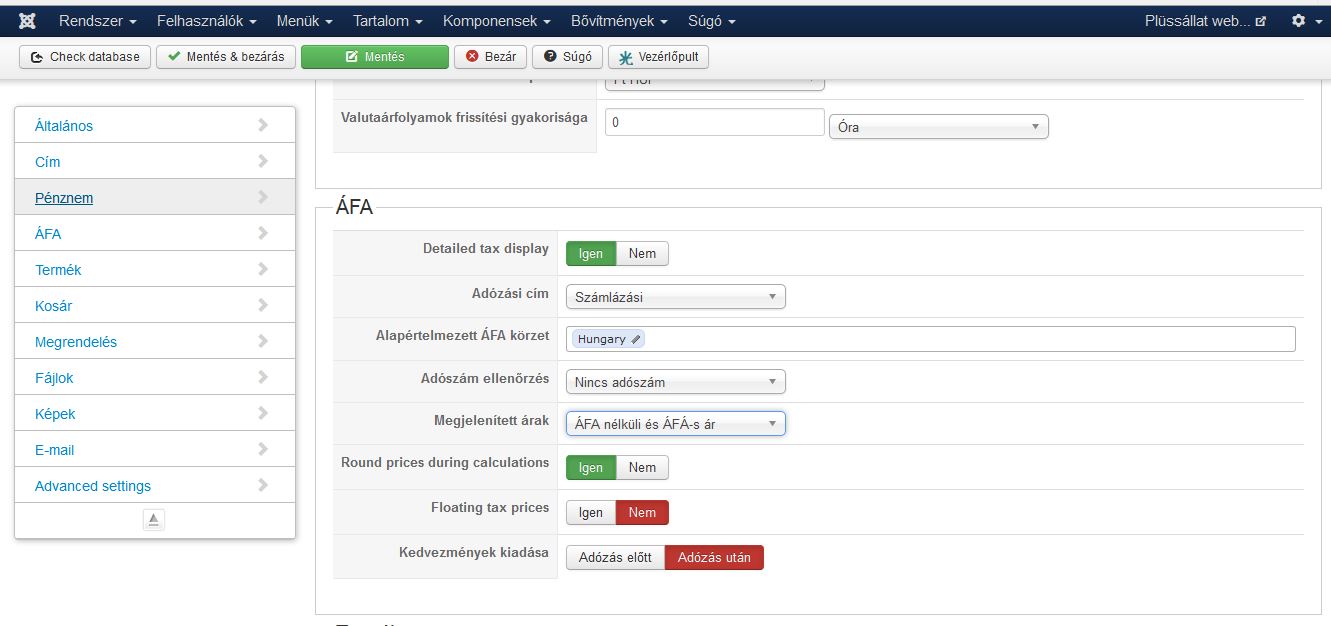The image size is (1331, 626).
Task: Go to E-mail settings section
Action: 155,449
